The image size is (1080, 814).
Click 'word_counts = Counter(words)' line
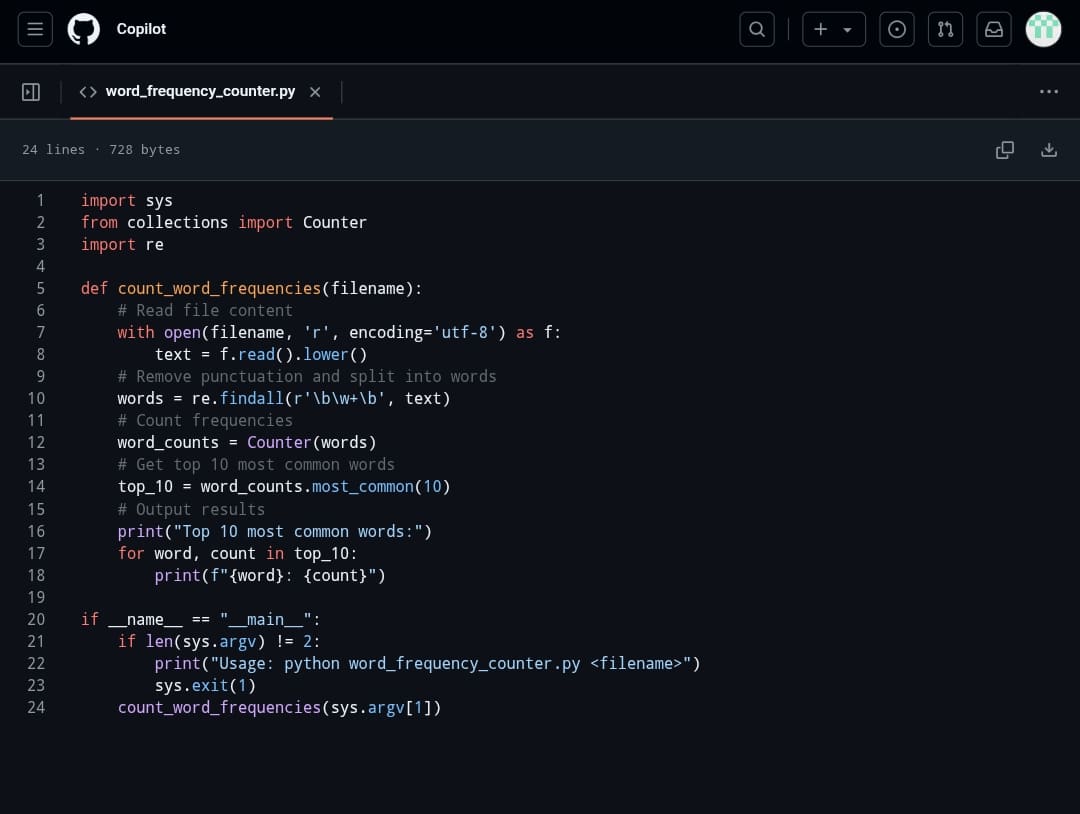tap(247, 443)
